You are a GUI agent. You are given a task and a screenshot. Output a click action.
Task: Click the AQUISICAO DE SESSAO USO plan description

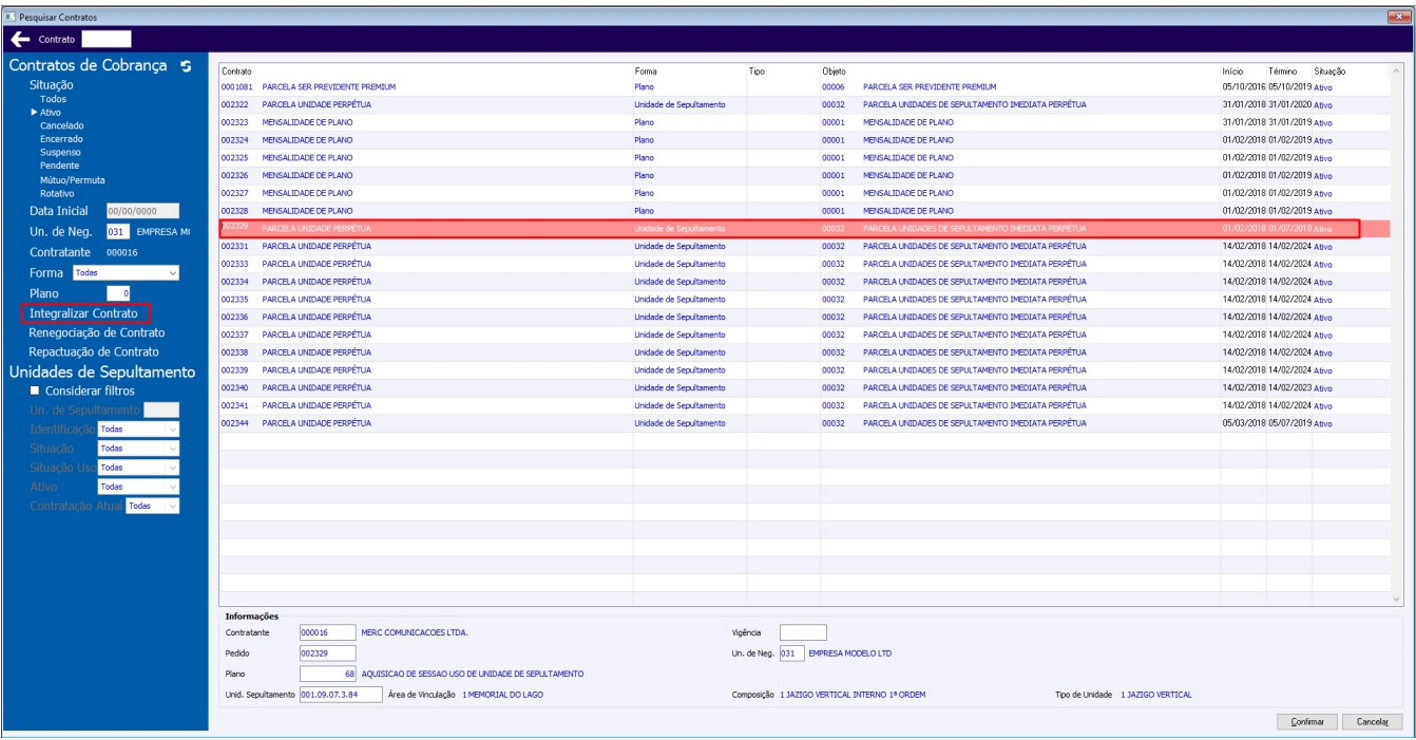pyautogui.click(x=472, y=674)
